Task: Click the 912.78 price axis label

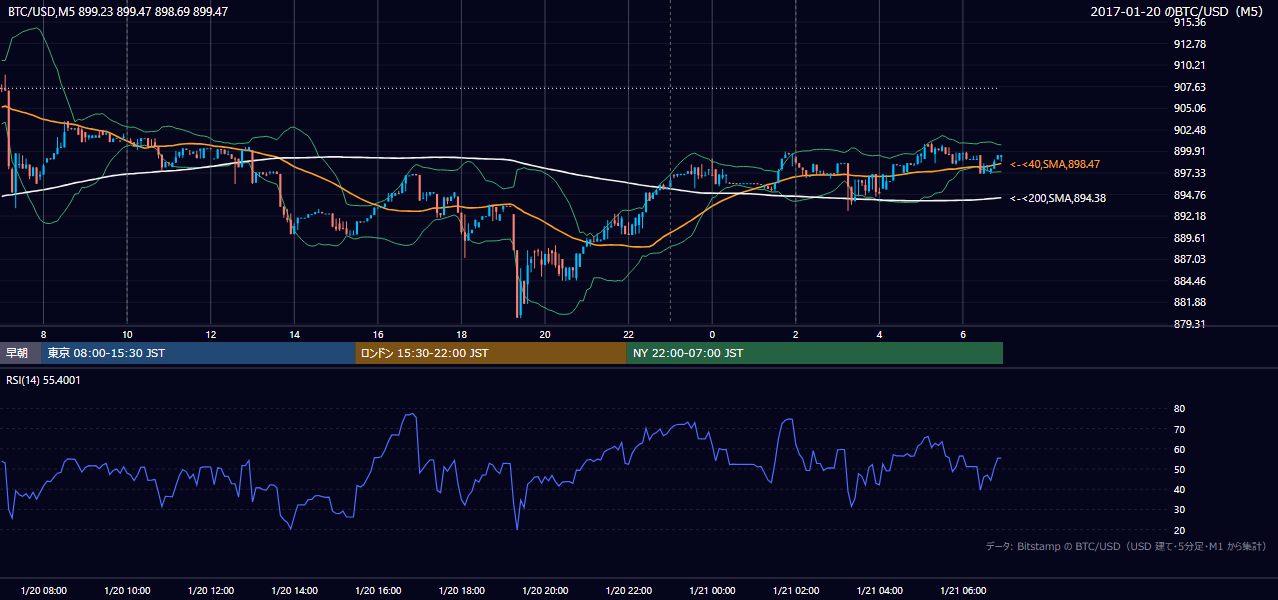Action: point(1189,44)
